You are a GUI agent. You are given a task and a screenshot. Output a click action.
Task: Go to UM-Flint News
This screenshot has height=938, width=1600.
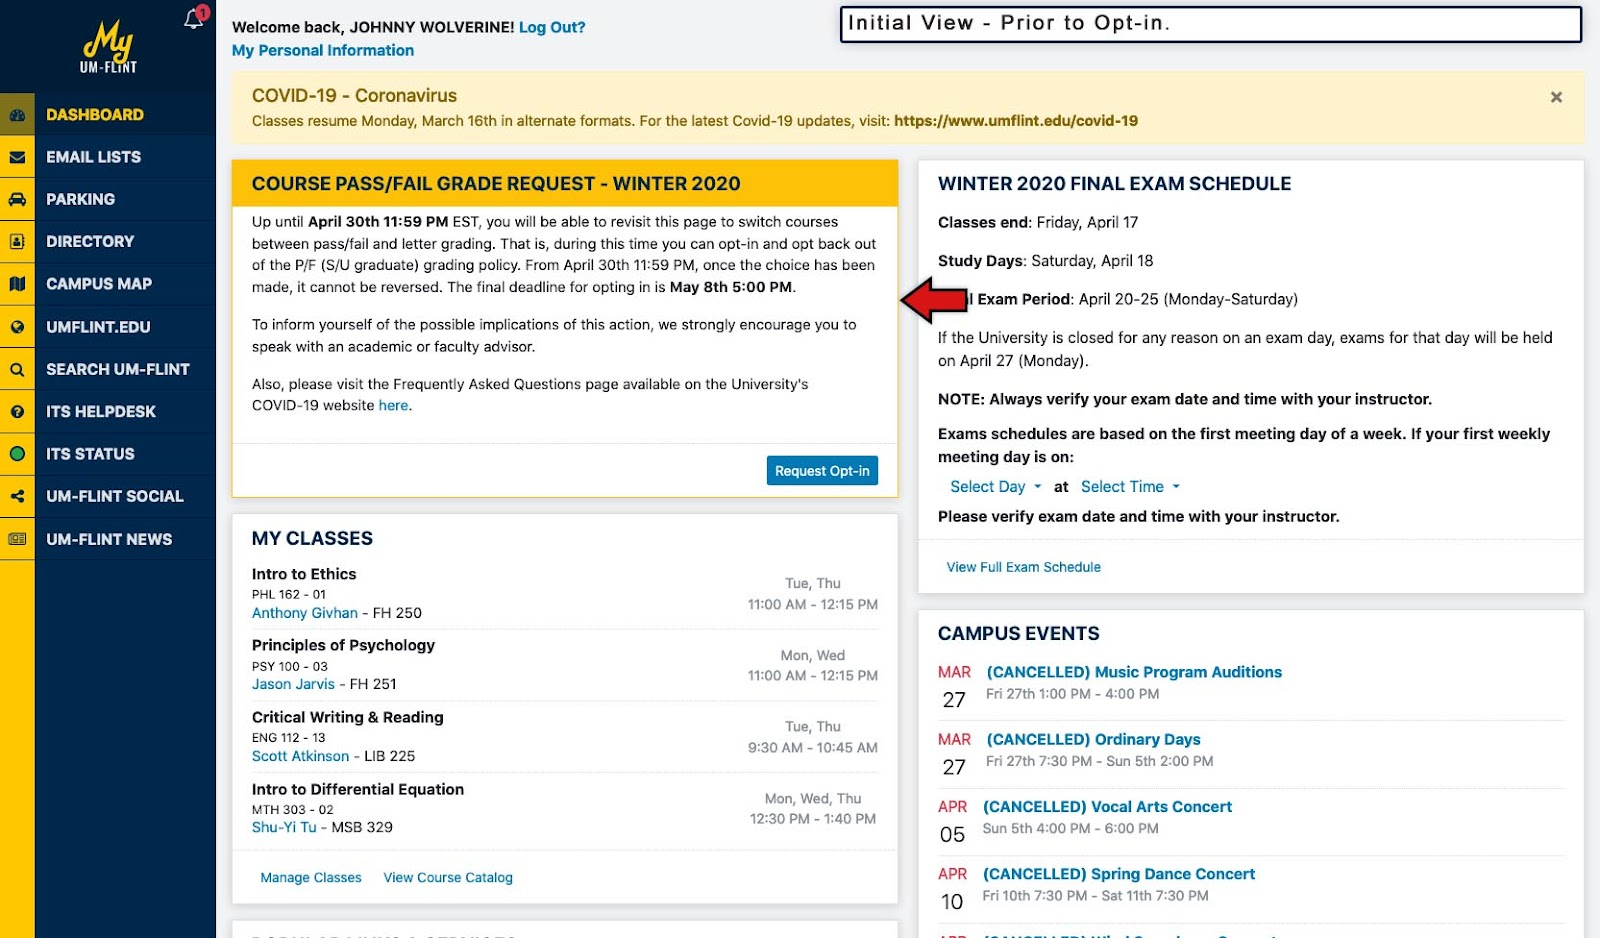109,539
